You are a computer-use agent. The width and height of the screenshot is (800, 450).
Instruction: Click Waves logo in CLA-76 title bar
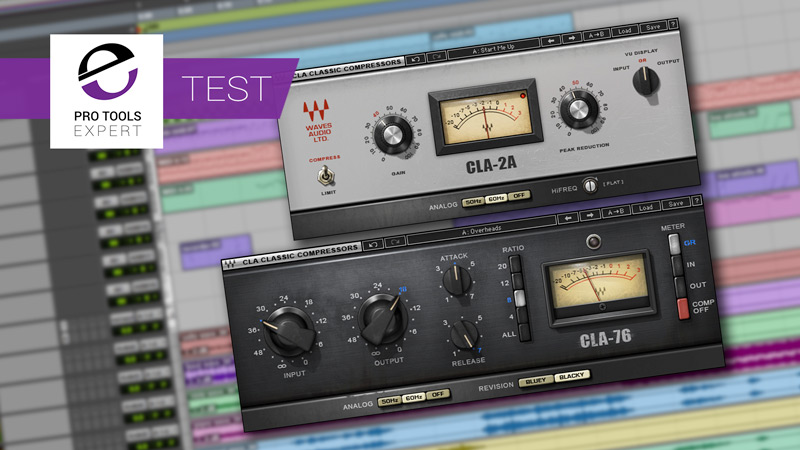coord(230,264)
